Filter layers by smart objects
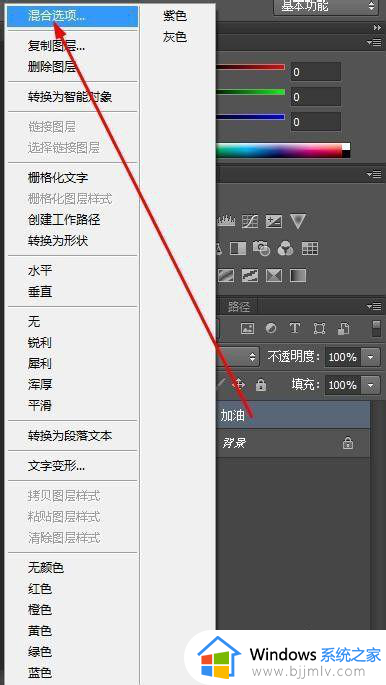Screen dimensions: 386x685 tap(343, 329)
